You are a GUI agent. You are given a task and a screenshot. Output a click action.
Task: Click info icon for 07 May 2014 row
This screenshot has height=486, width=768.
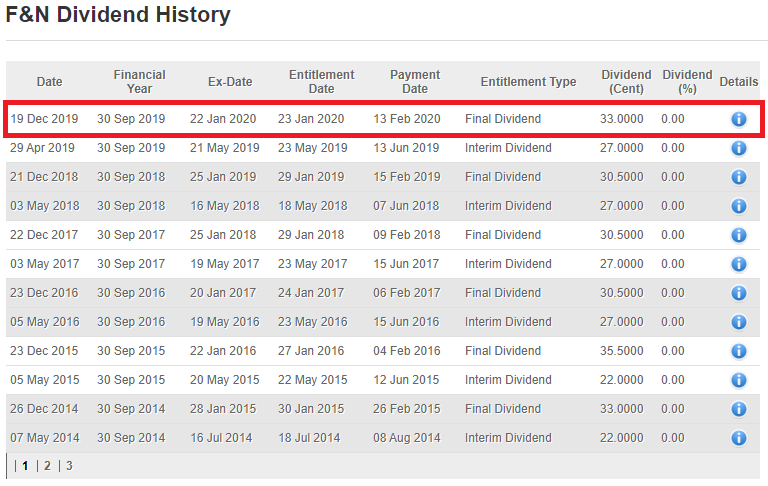point(738,438)
